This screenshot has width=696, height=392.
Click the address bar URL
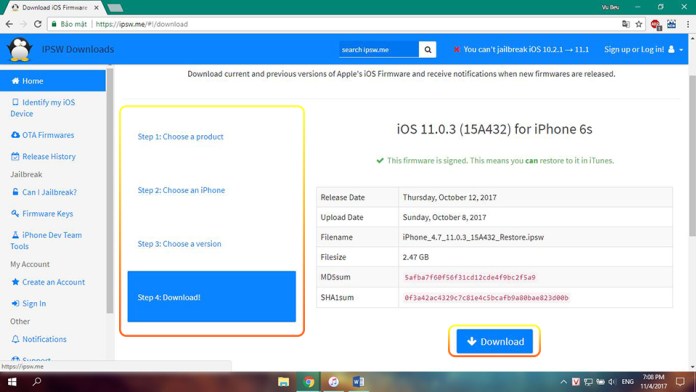click(142, 24)
